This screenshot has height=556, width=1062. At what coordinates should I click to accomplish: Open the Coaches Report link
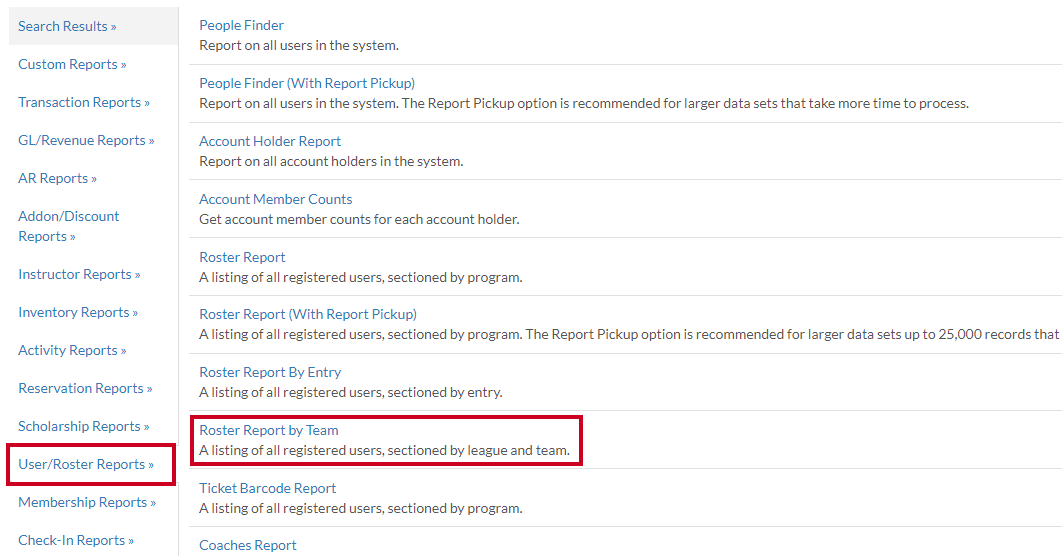(247, 545)
